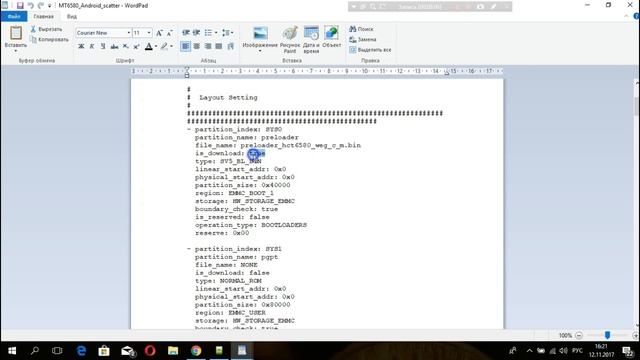Screen dimensions: 640x360
Task: Toggle superscript formatting
Action: pos(137,47)
